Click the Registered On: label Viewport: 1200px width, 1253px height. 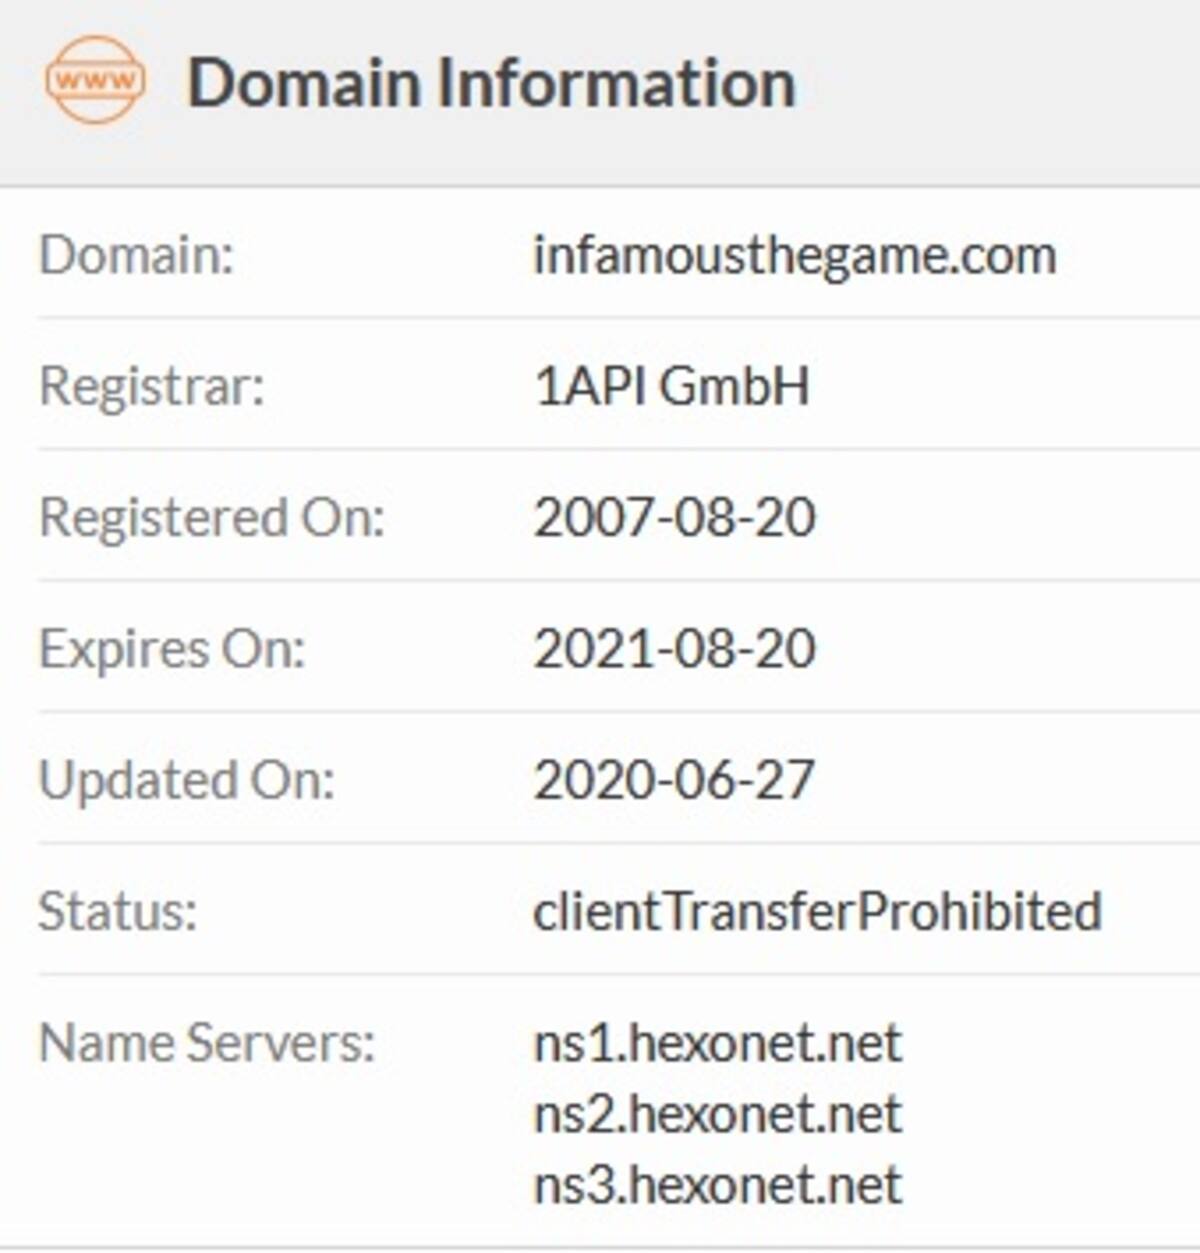(x=212, y=518)
